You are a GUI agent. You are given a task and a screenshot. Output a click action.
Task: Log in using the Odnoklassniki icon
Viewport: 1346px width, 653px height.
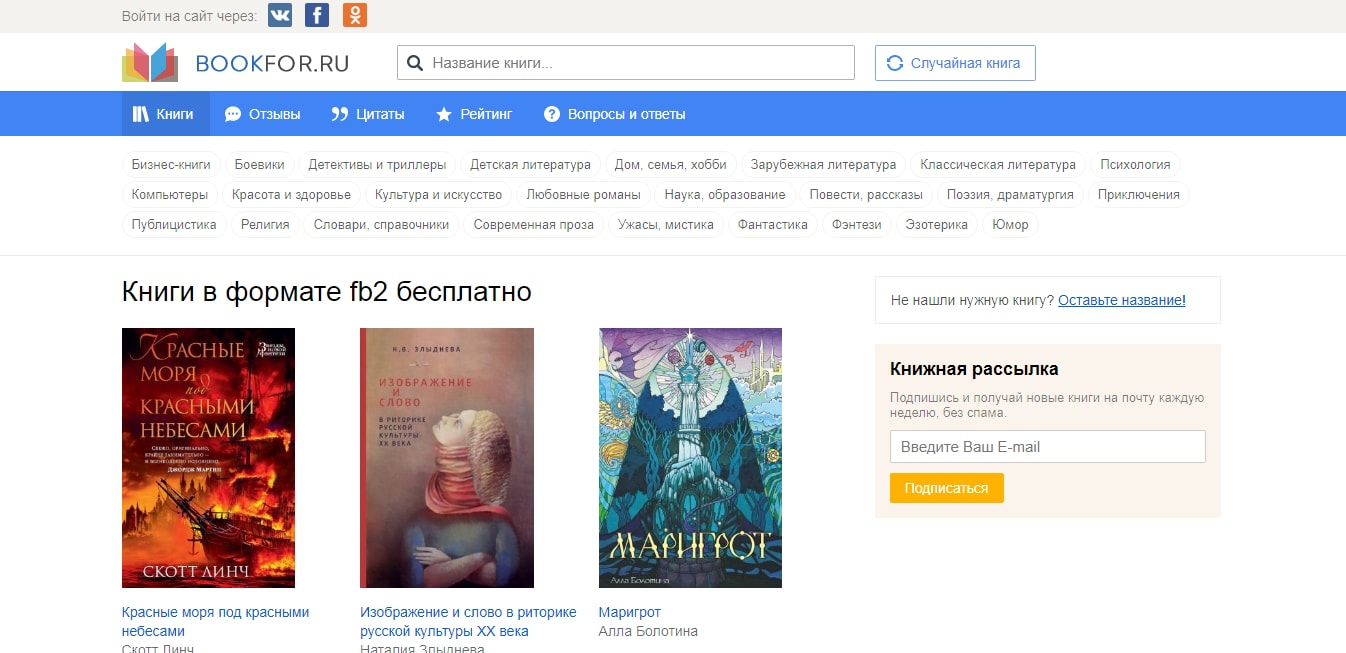click(x=354, y=15)
